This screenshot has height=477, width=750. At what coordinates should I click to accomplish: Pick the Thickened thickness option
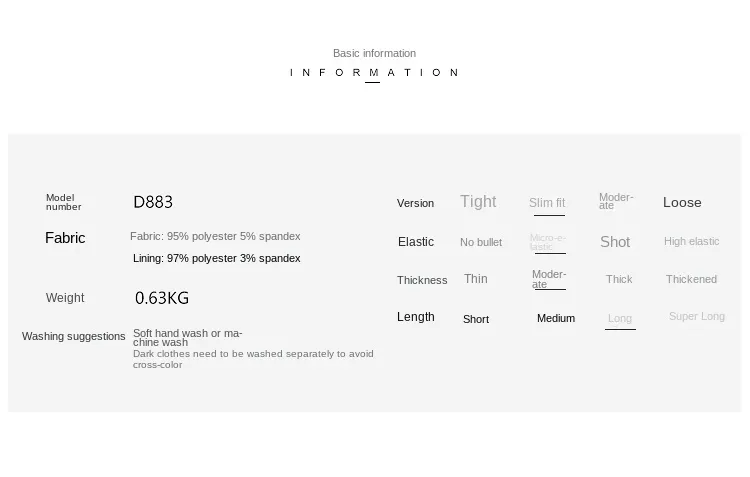(691, 279)
